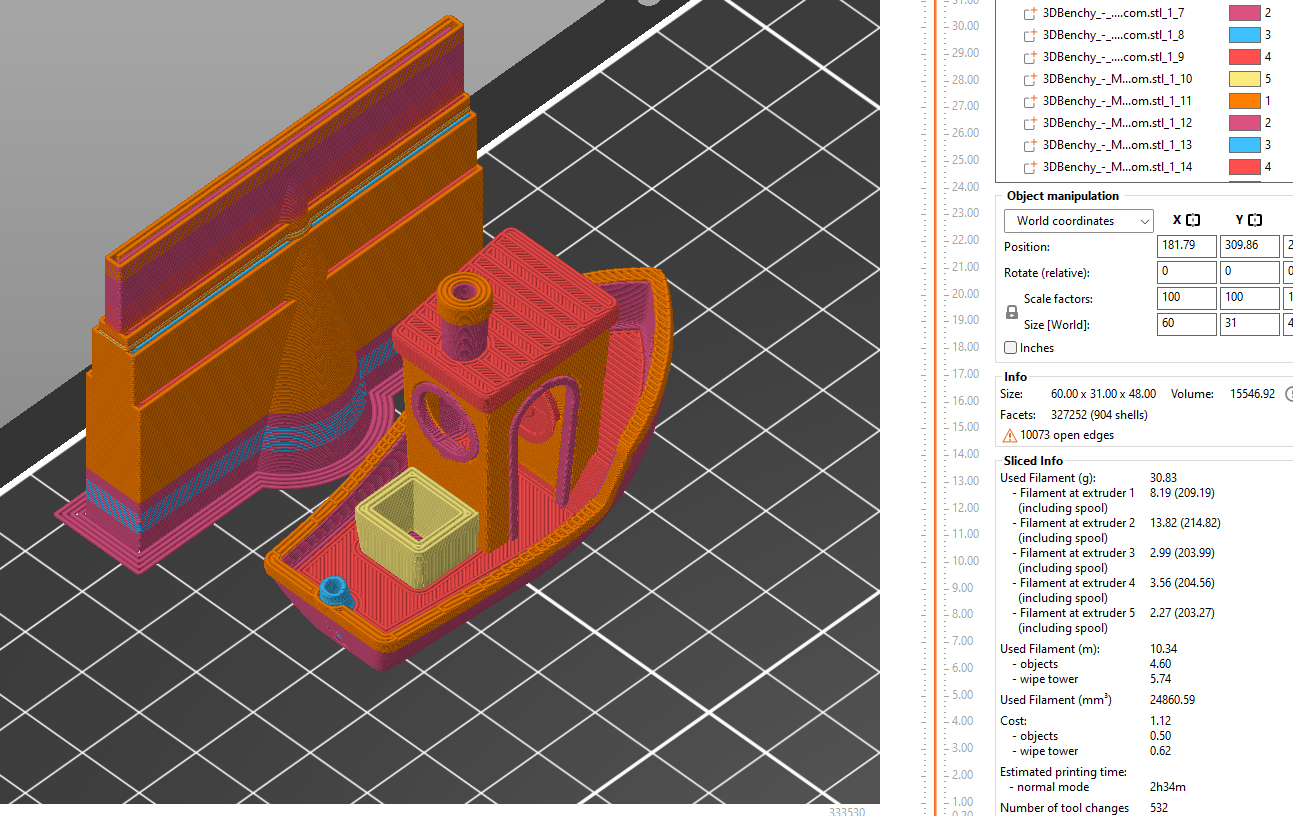1293x816 pixels.
Task: Click the Size Y field showing 31
Action: tap(1249, 324)
